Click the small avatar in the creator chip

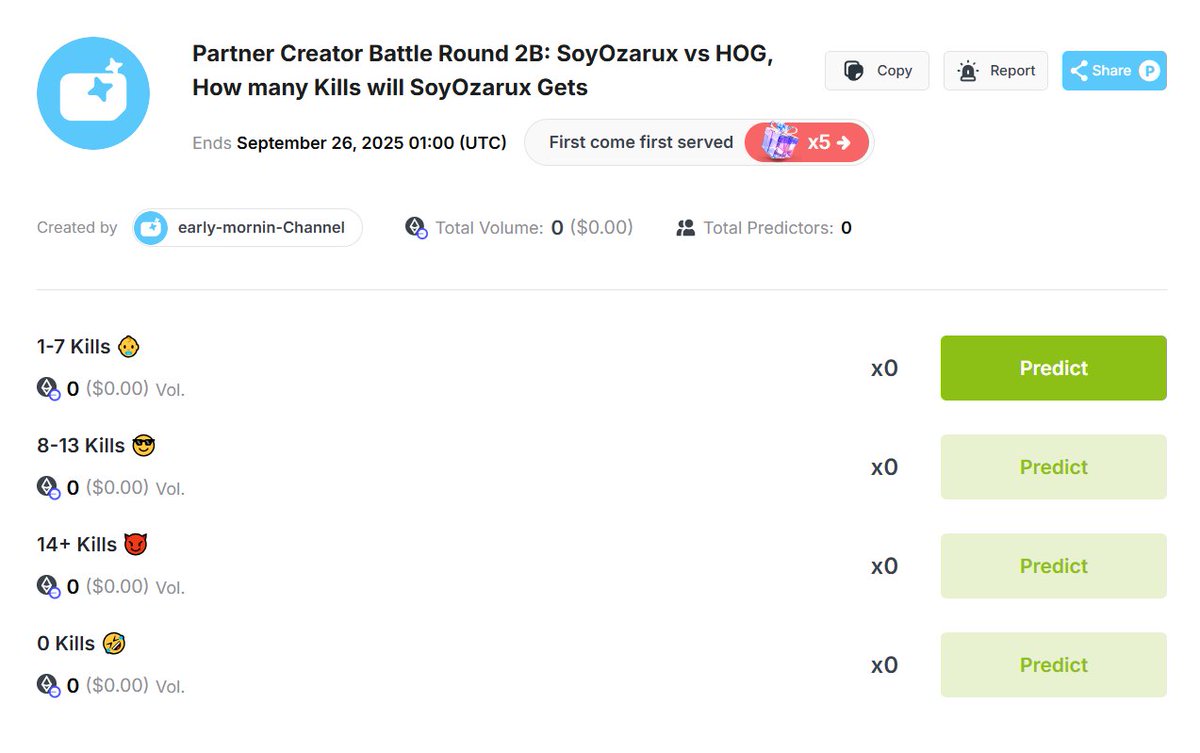[151, 228]
